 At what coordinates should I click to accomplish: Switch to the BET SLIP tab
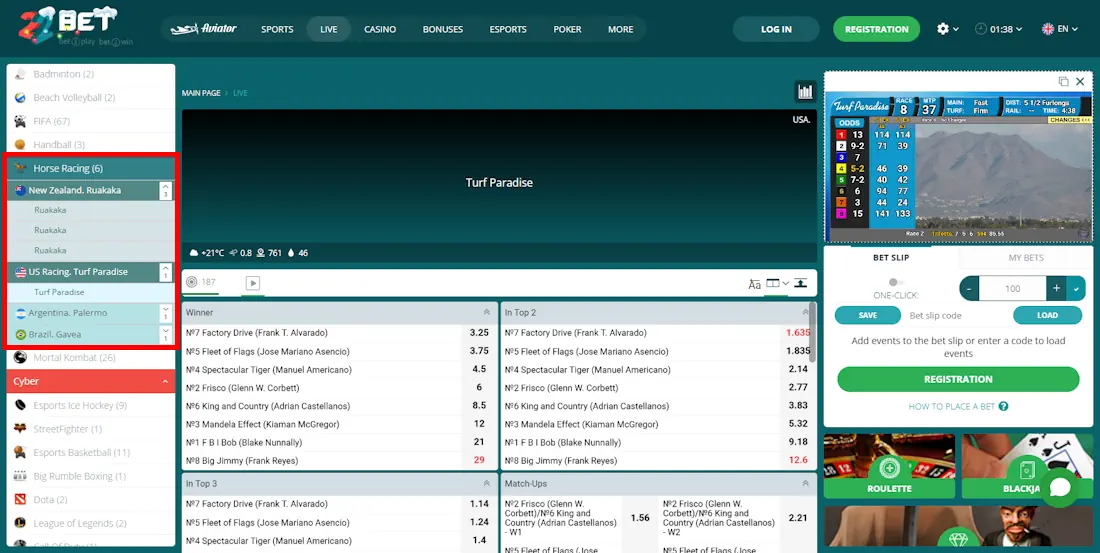click(x=891, y=258)
